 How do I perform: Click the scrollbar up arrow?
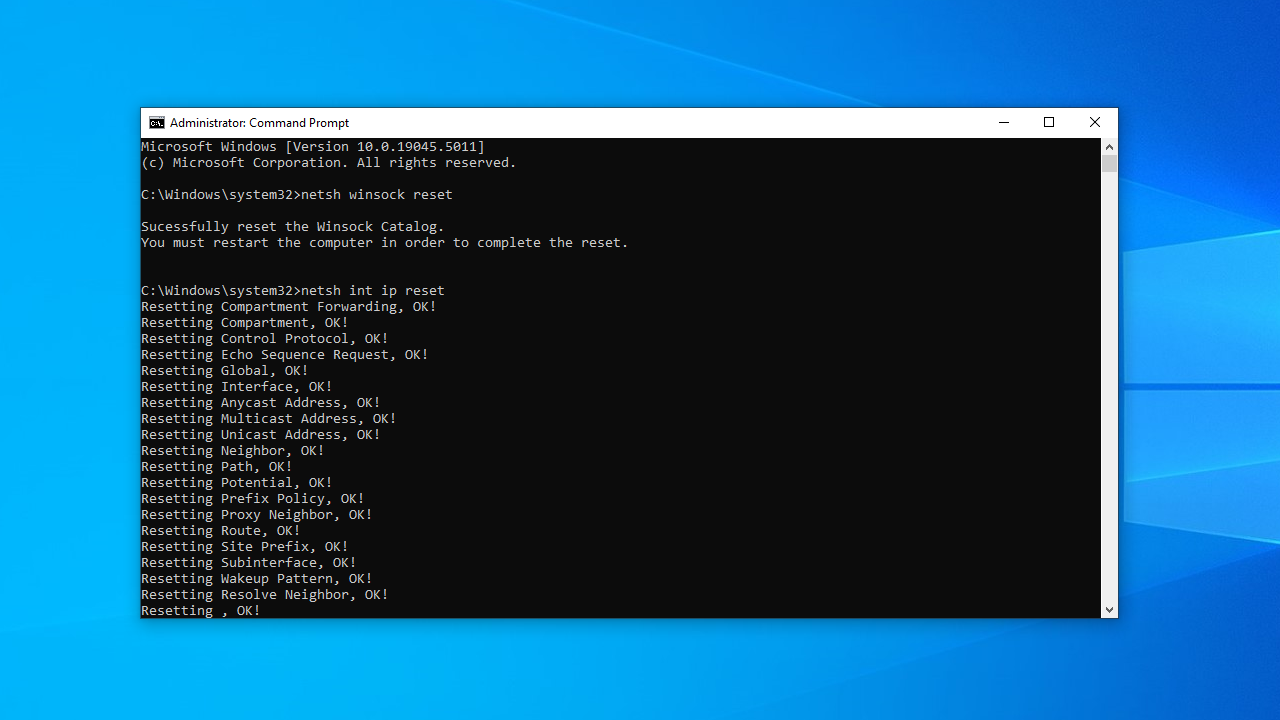click(x=1109, y=147)
